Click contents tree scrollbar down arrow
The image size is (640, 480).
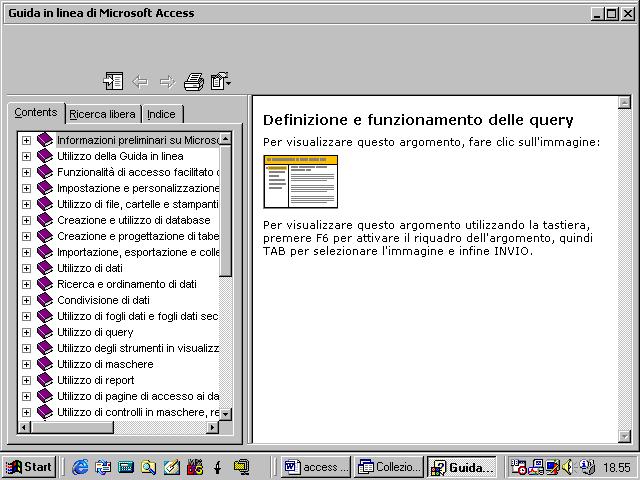(x=226, y=414)
